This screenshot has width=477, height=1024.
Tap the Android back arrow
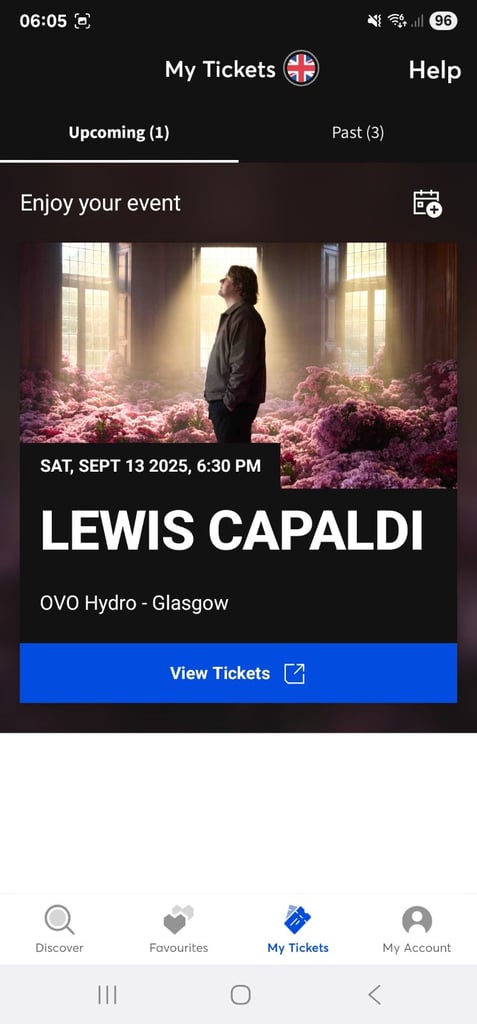374,995
